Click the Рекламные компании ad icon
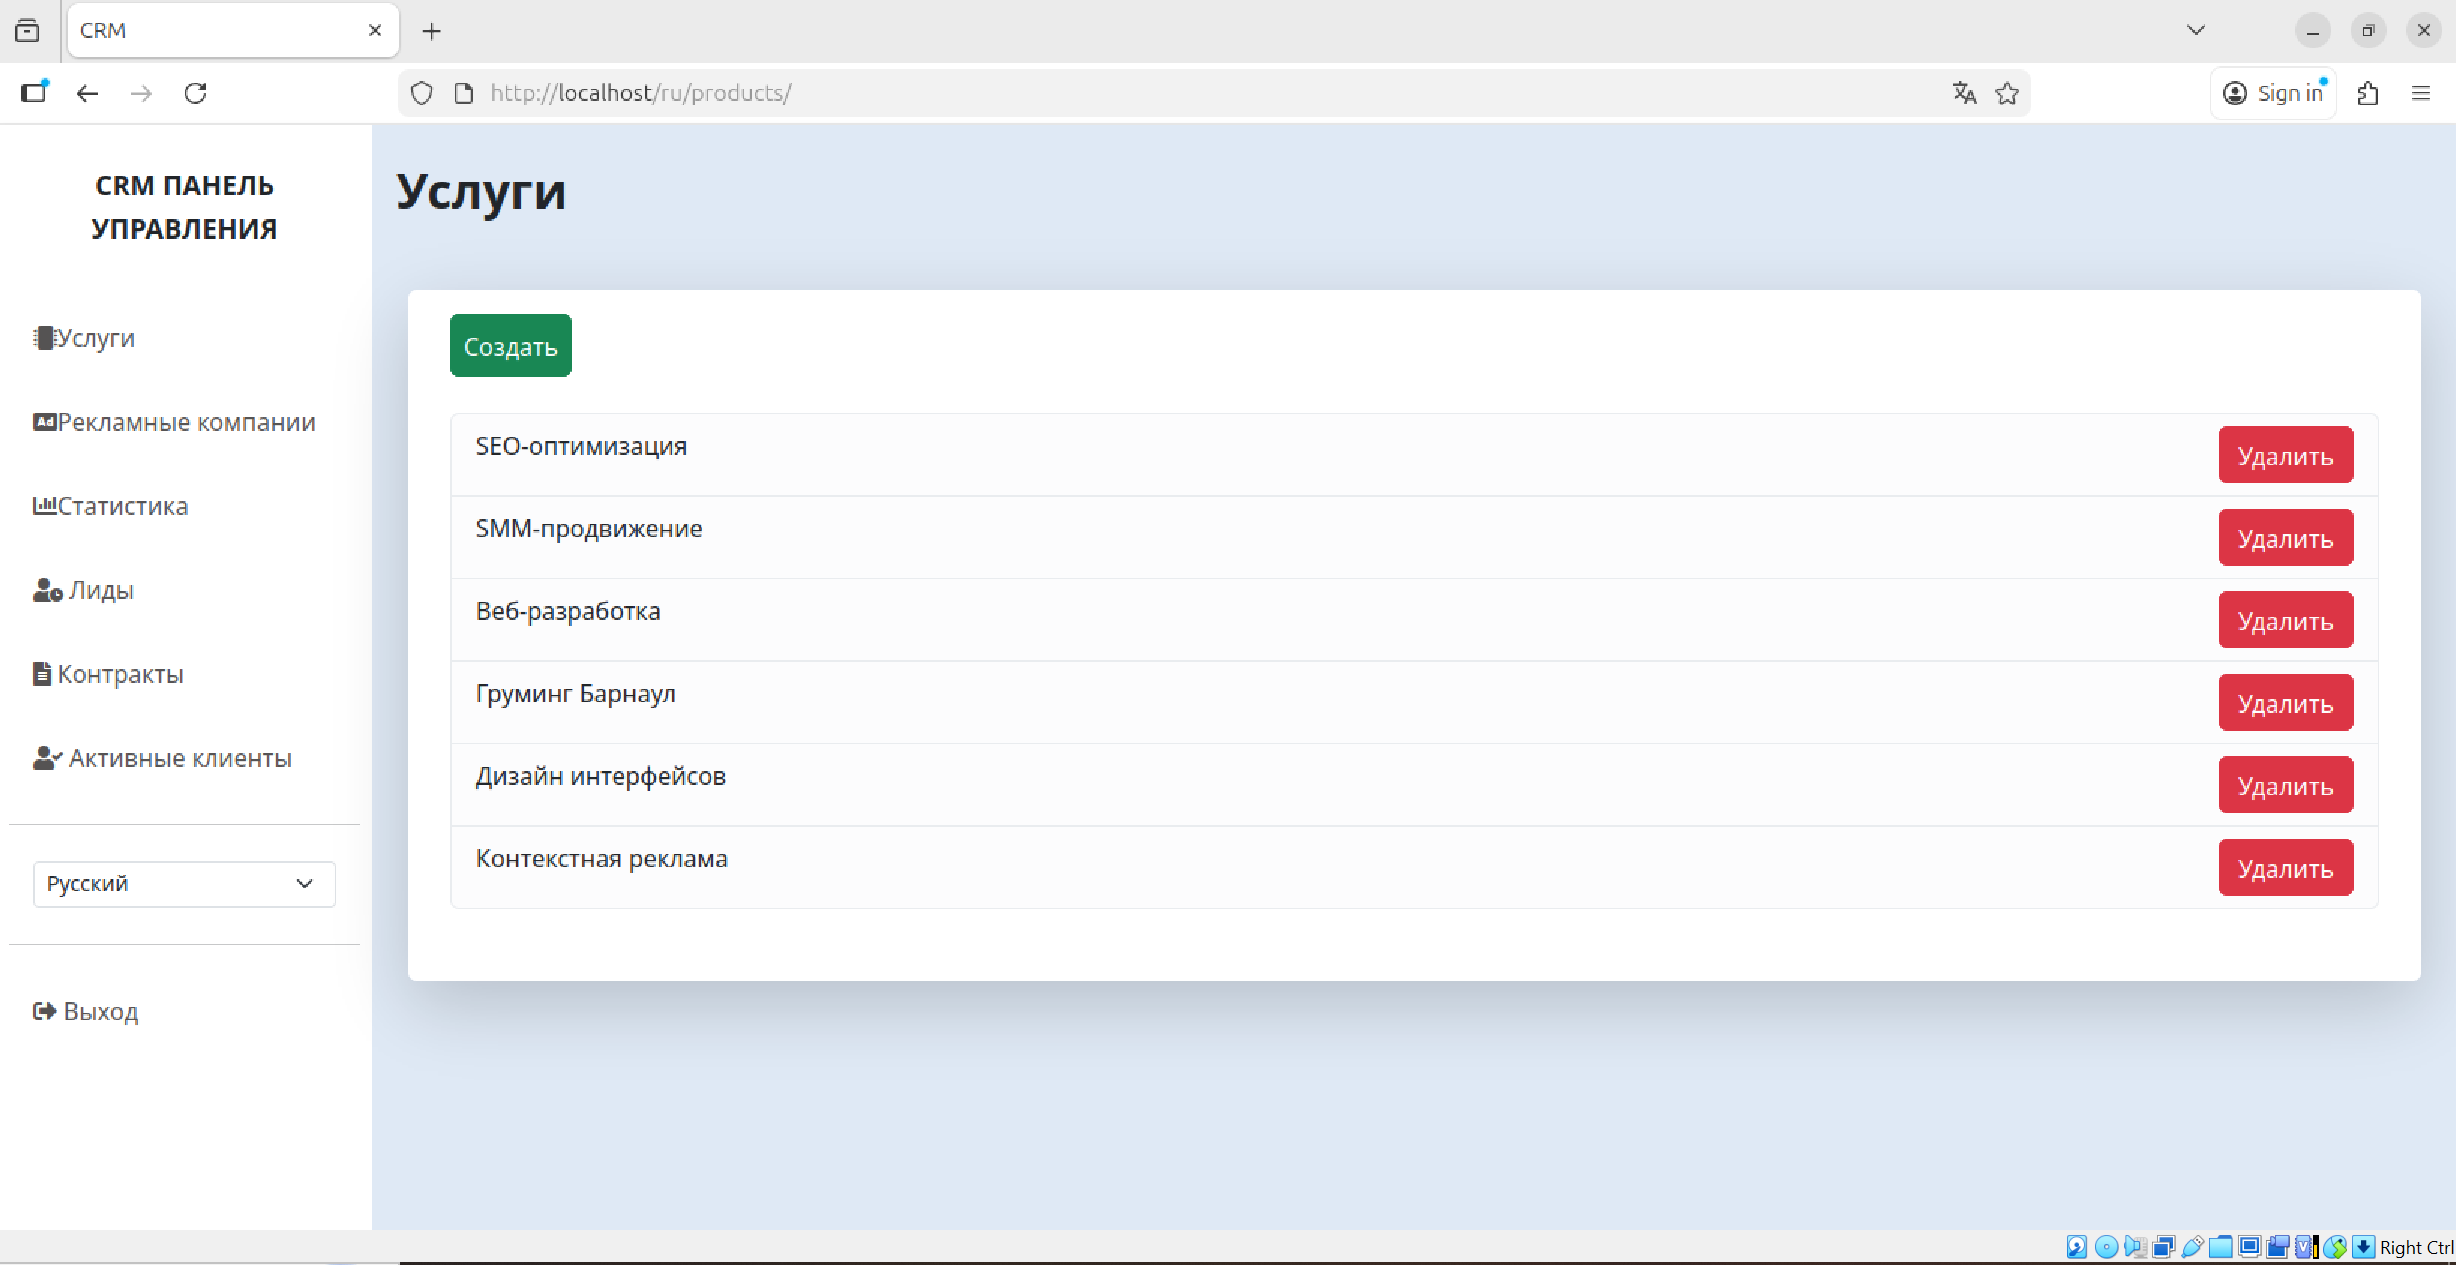 point(44,422)
